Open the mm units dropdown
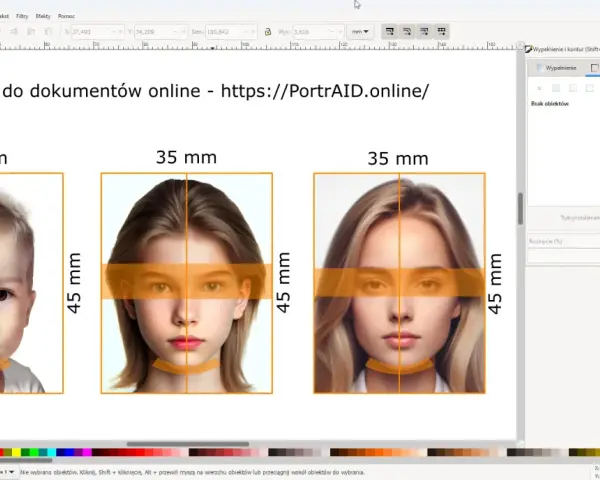Image resolution: width=600 pixels, height=480 pixels. pos(360,31)
